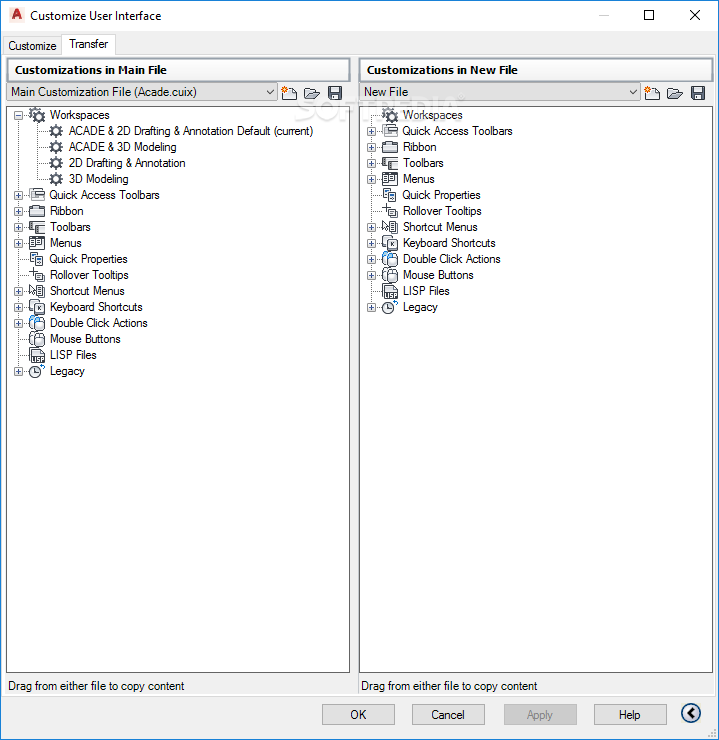This screenshot has height=740, width=719.
Task: Expand the Ribbon node in Main File tree
Action: pyautogui.click(x=18, y=211)
